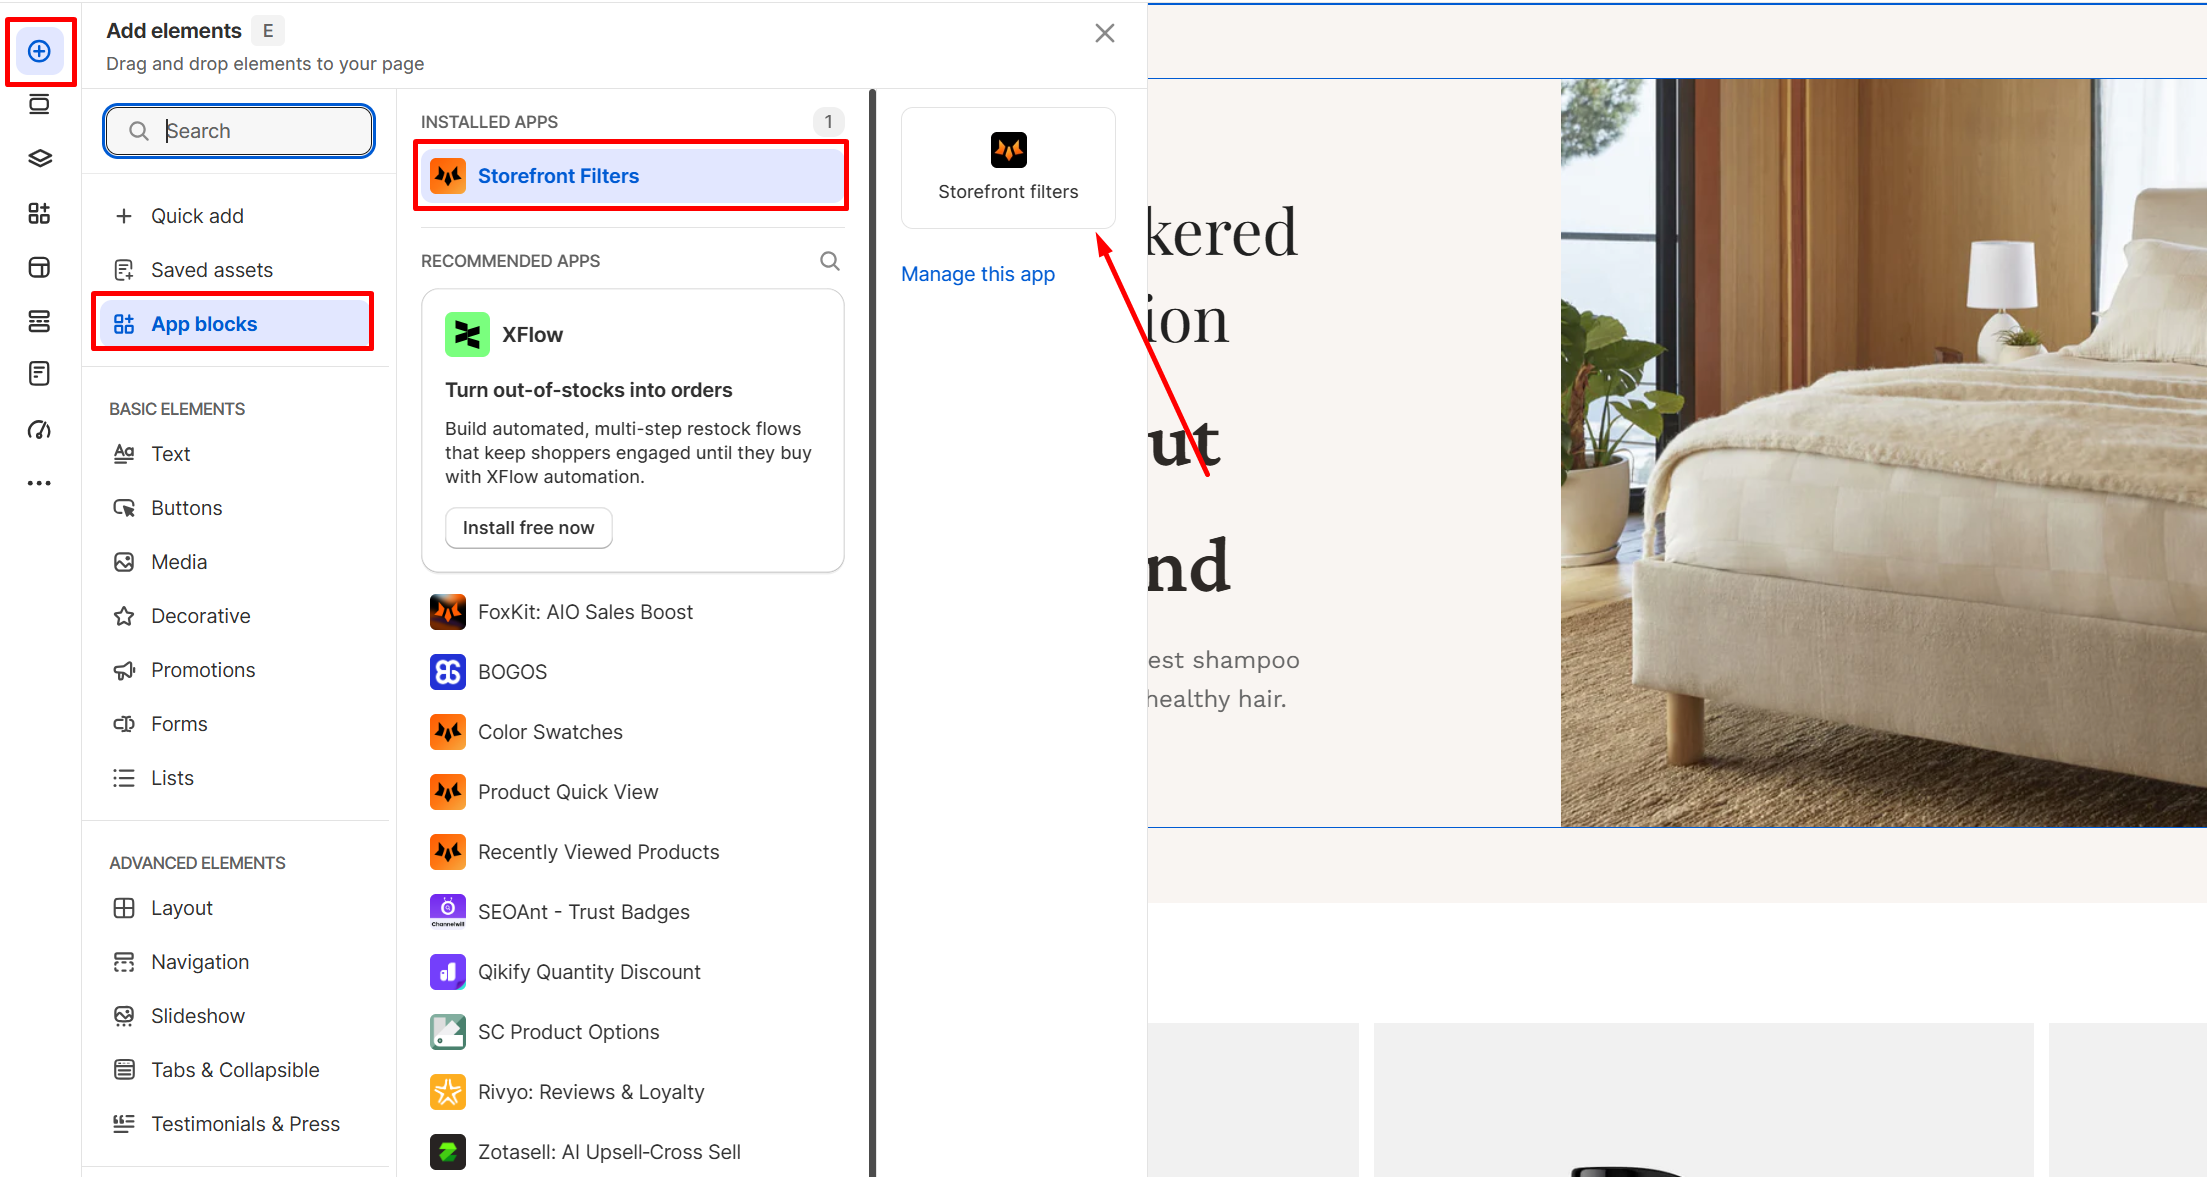Click the bedroom image in preview

coord(1884,453)
